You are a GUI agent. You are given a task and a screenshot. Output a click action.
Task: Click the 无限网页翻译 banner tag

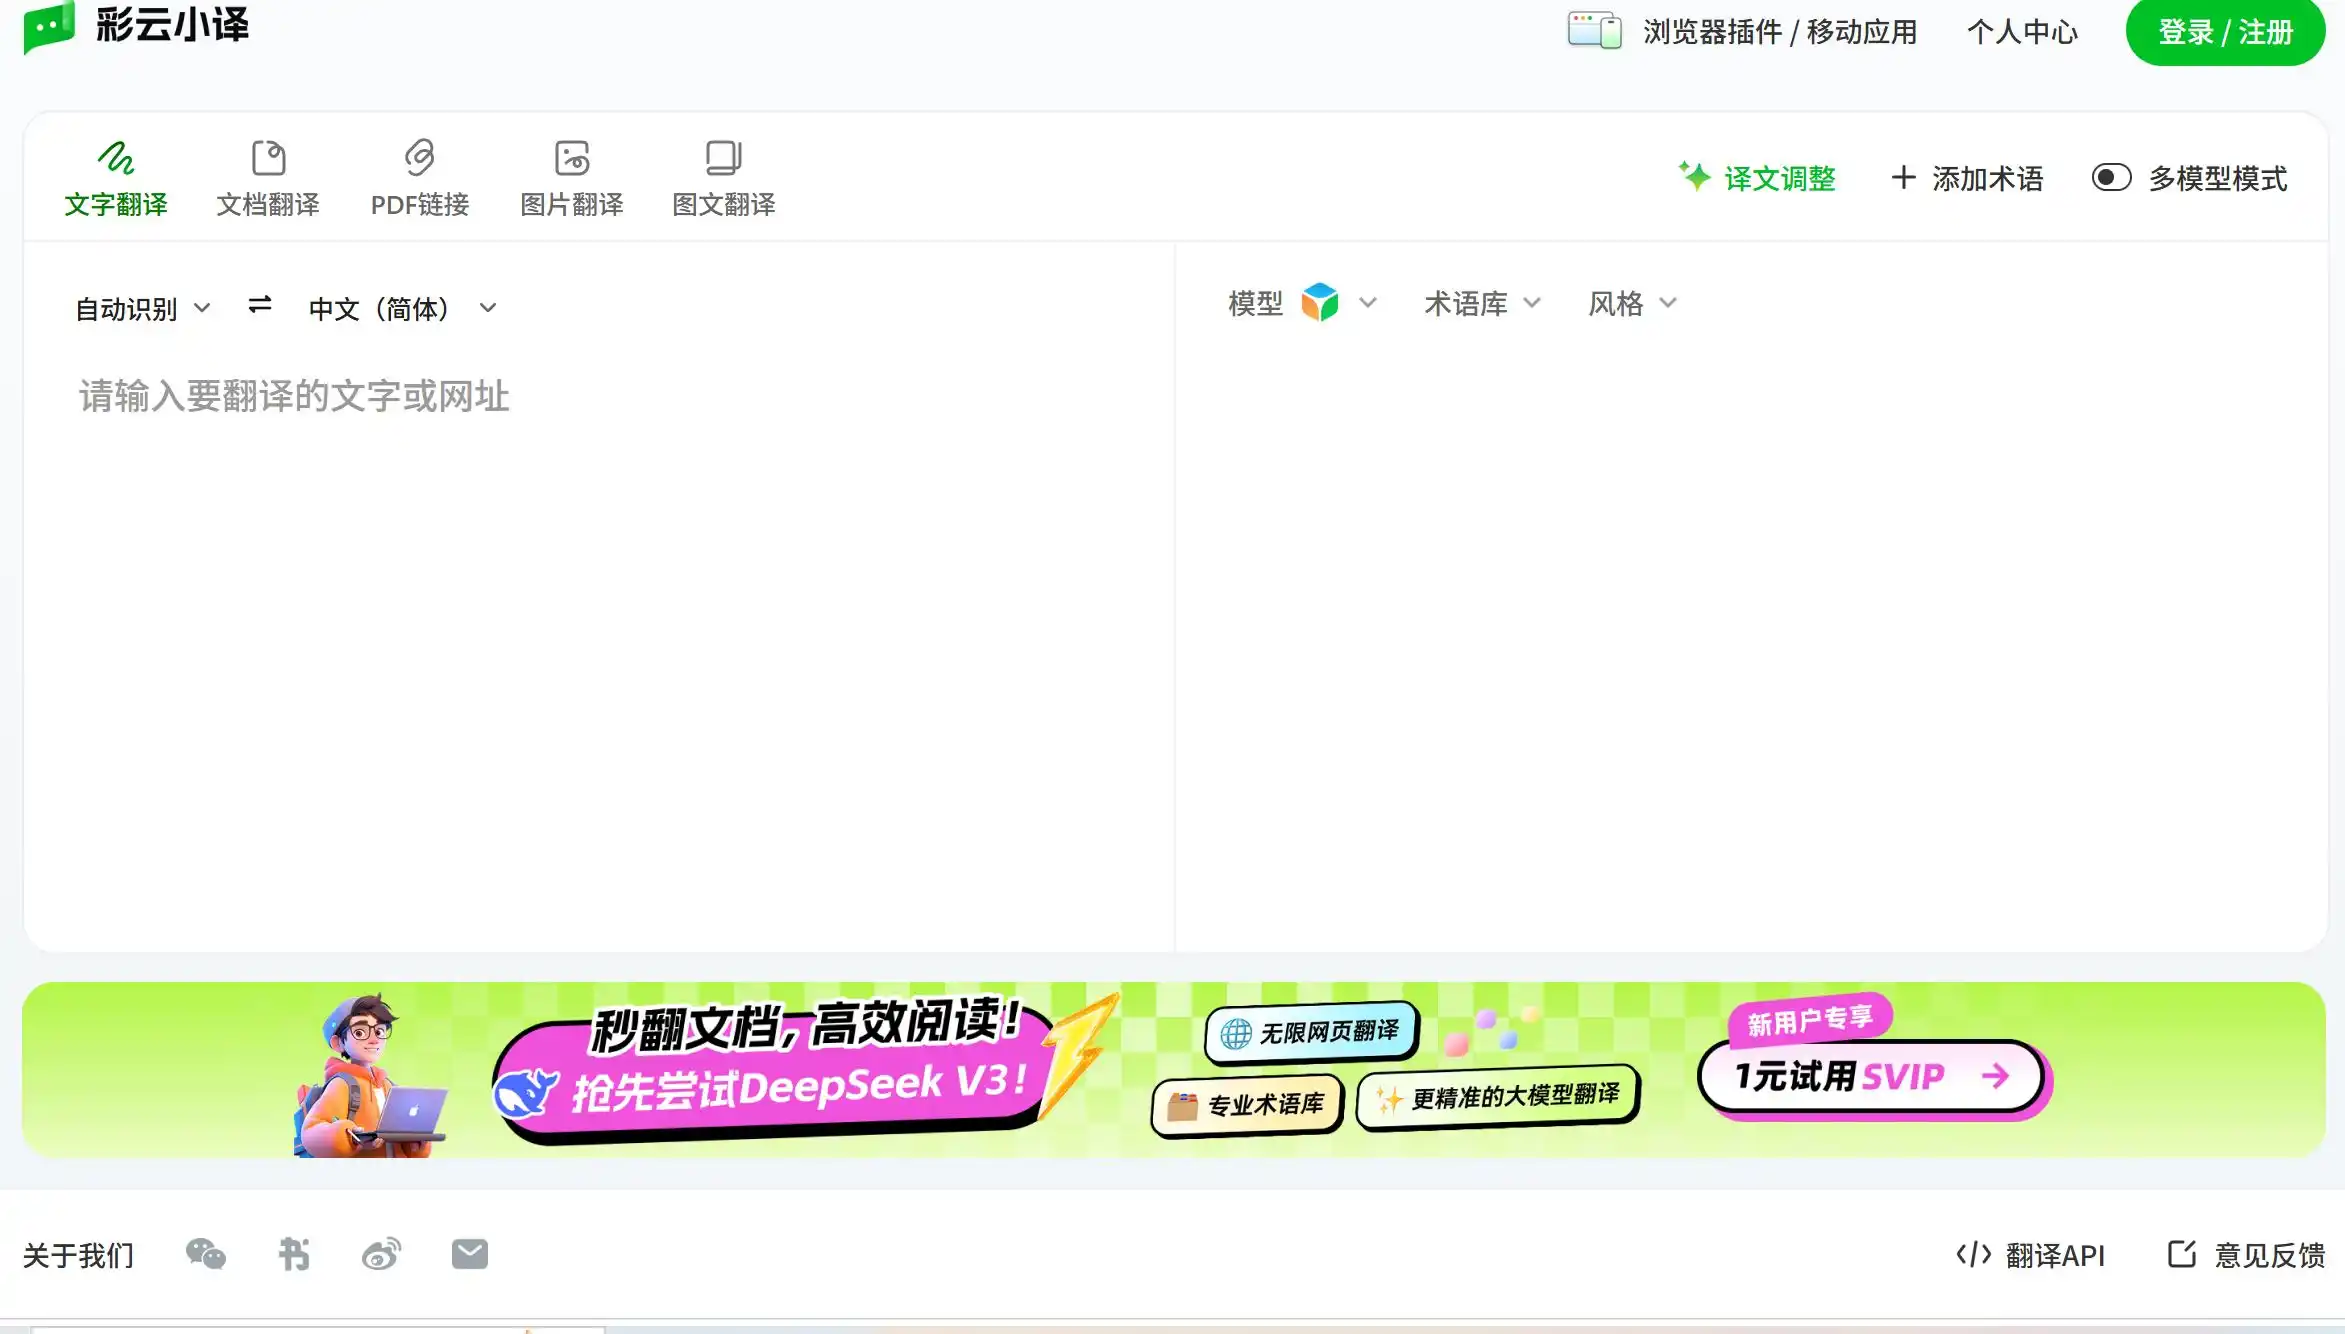coord(1312,1032)
